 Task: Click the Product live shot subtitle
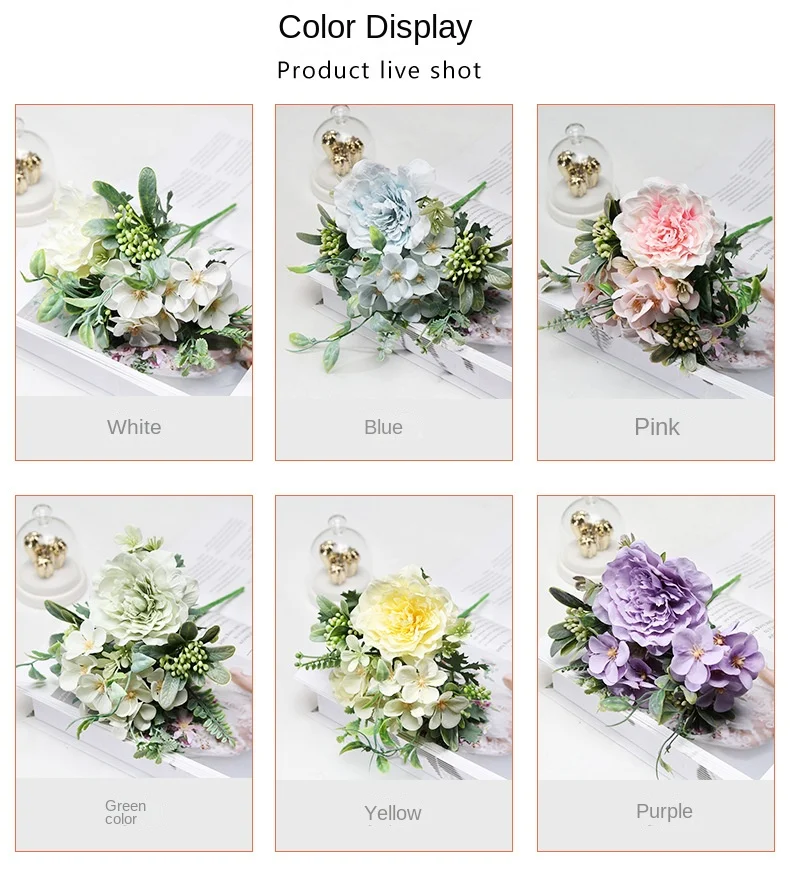click(x=379, y=70)
